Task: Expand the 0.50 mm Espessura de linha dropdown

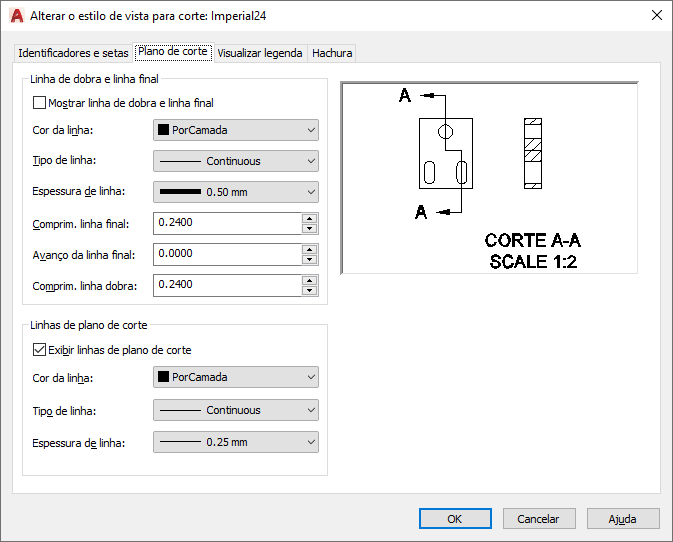Action: point(235,192)
